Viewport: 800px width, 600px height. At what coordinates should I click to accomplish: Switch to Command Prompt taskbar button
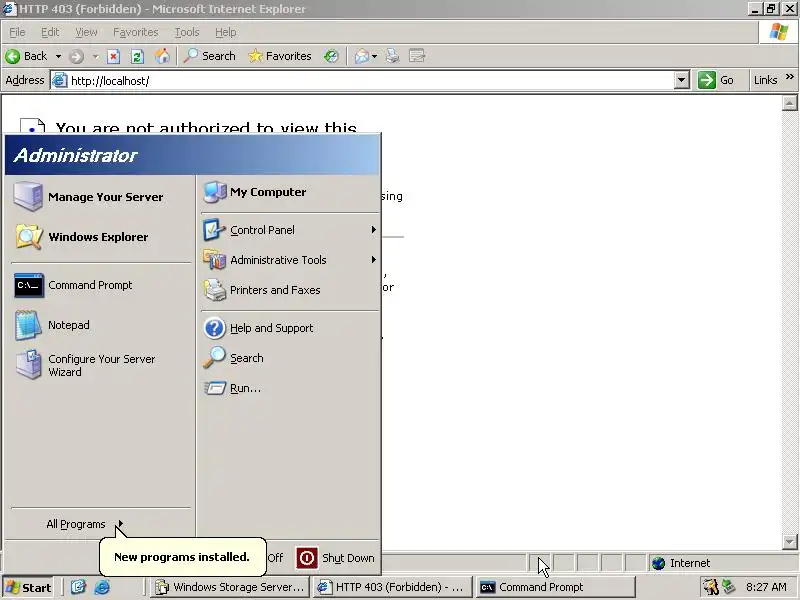(556, 587)
